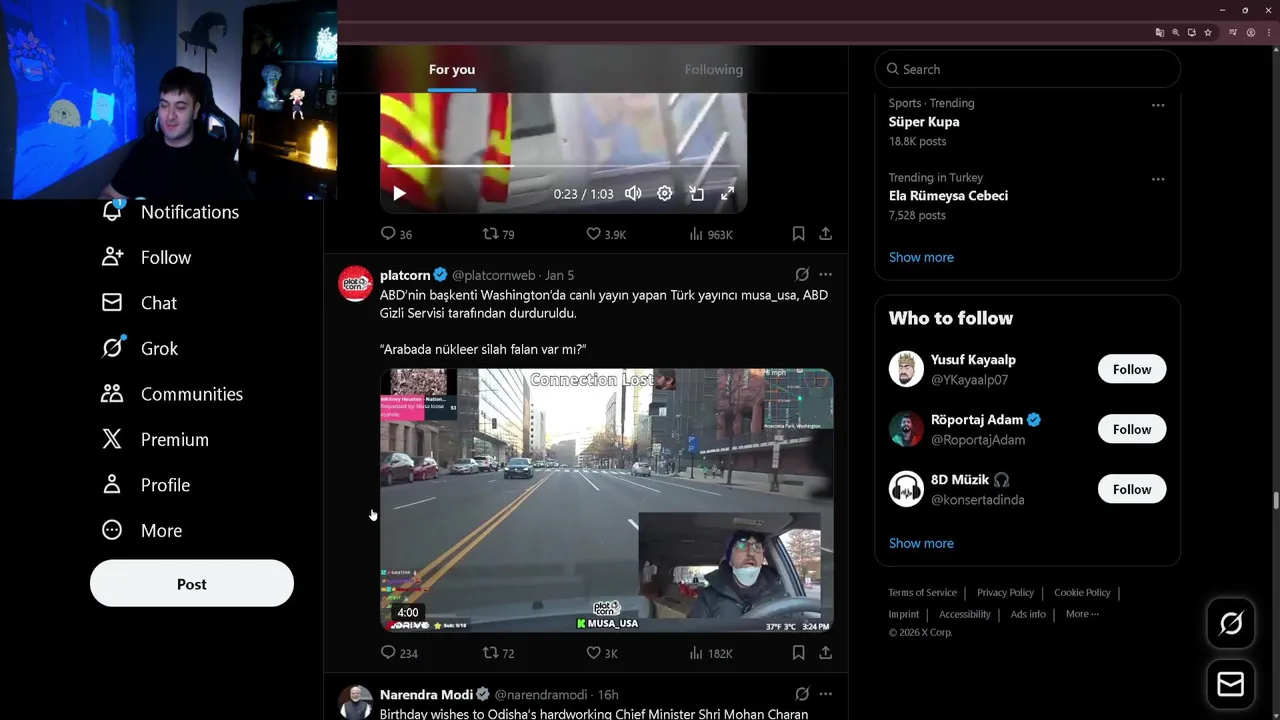Share the top video post

click(825, 234)
